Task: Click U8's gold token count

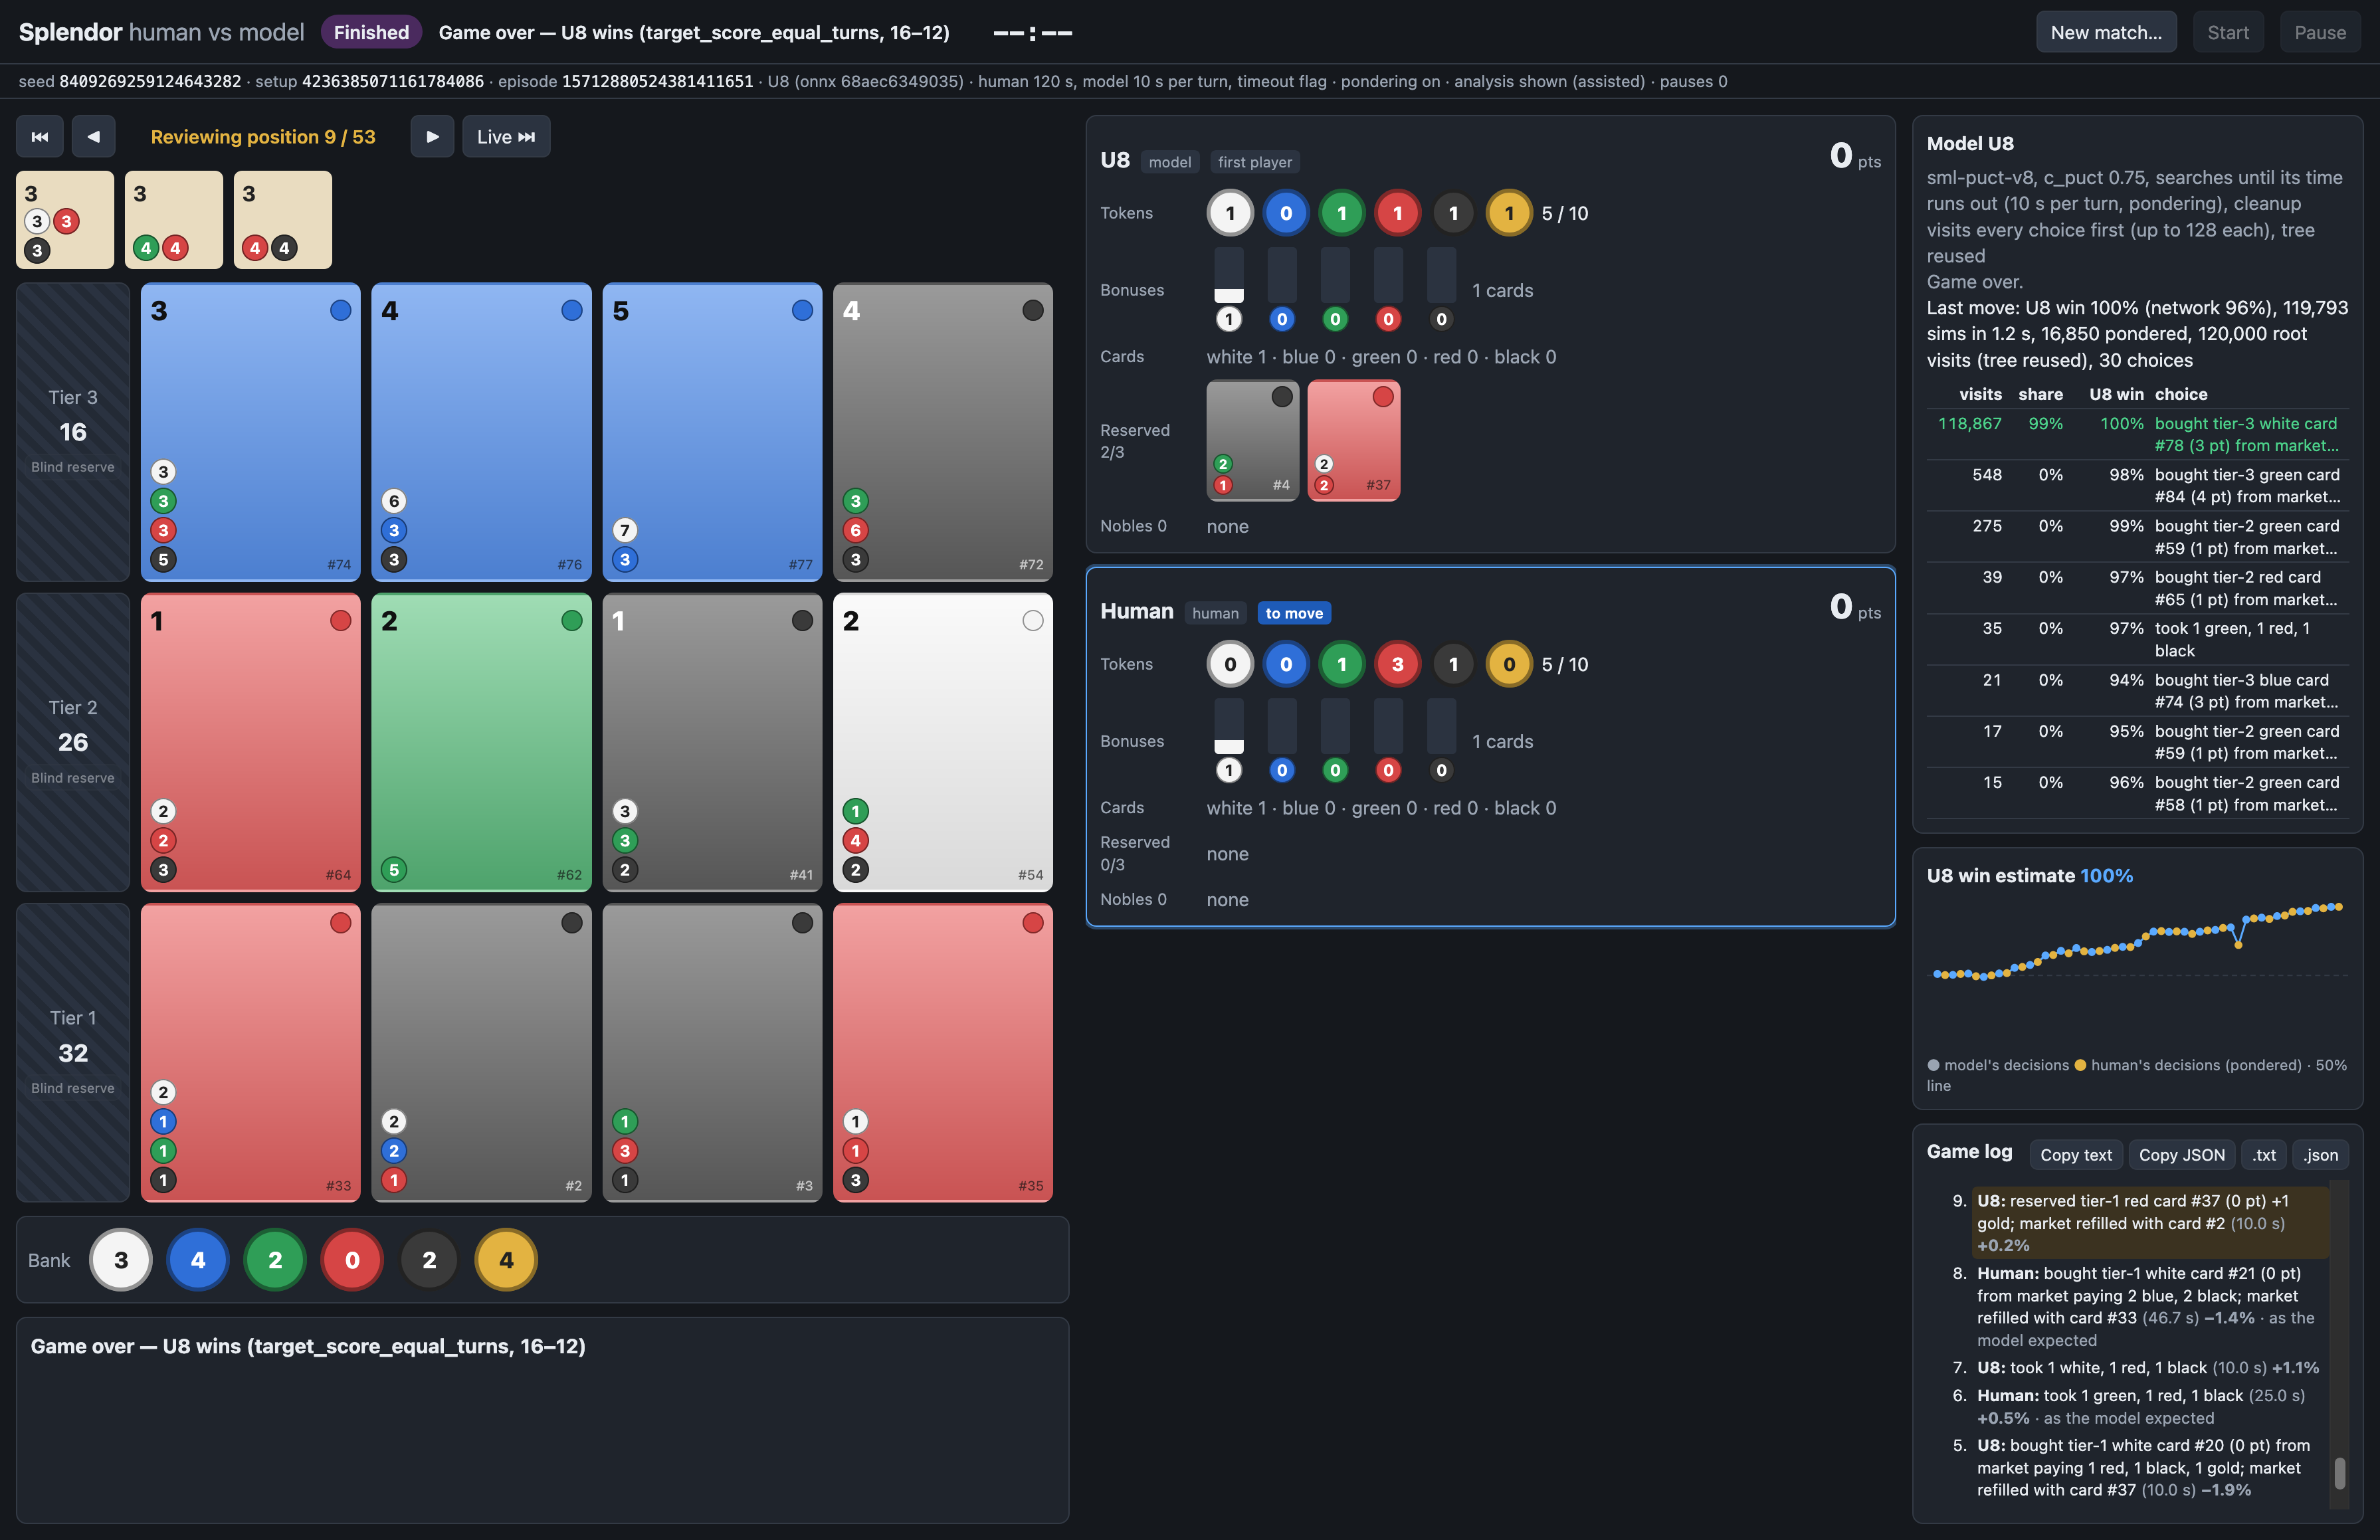Action: (1509, 214)
